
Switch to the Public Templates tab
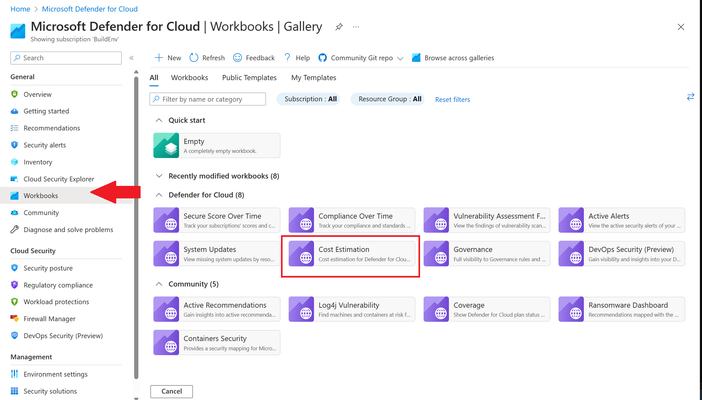coord(249,77)
